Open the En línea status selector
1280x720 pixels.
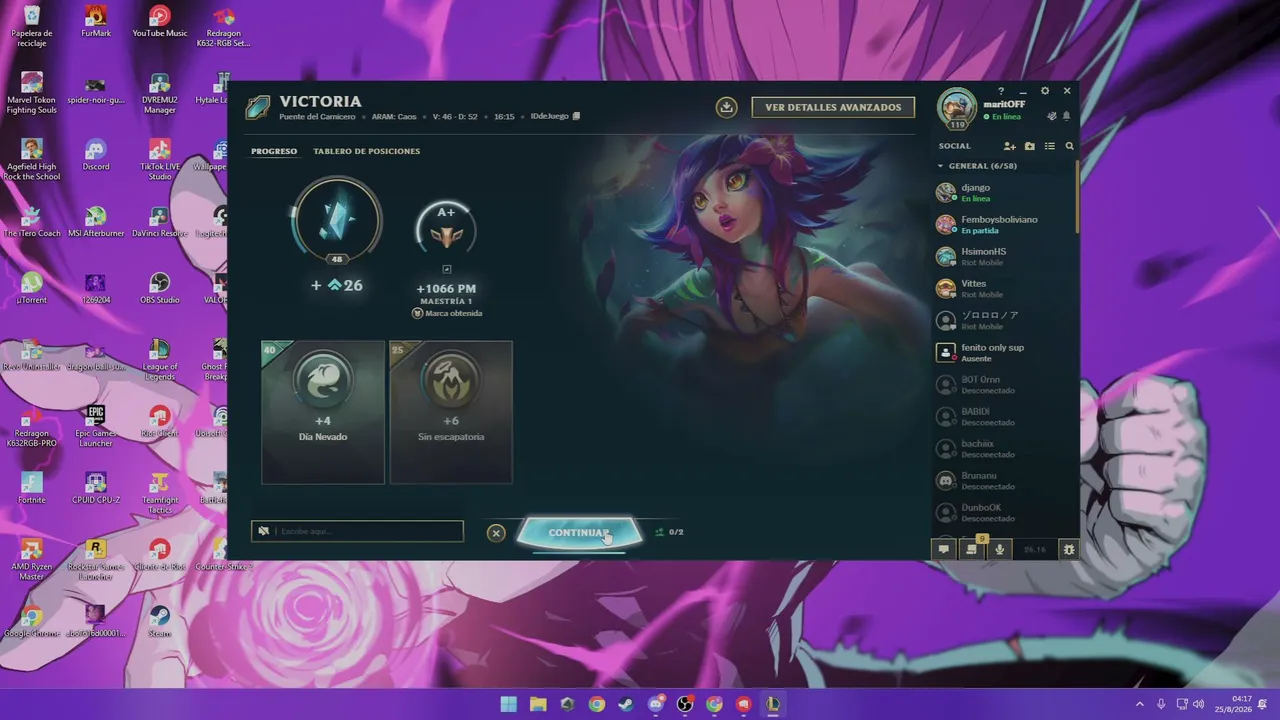pyautogui.click(x=1002, y=117)
